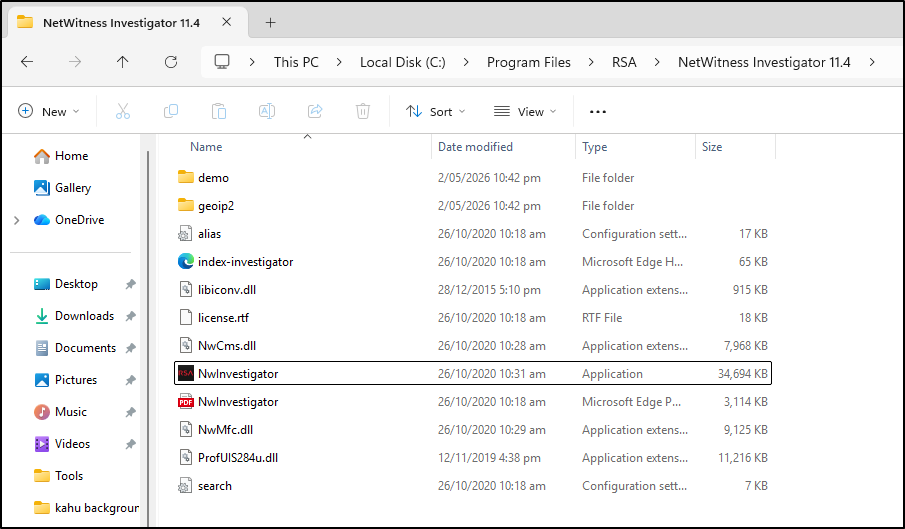
Task: Close the NetWitness Investigator 11.4 tab
Action: point(227,22)
